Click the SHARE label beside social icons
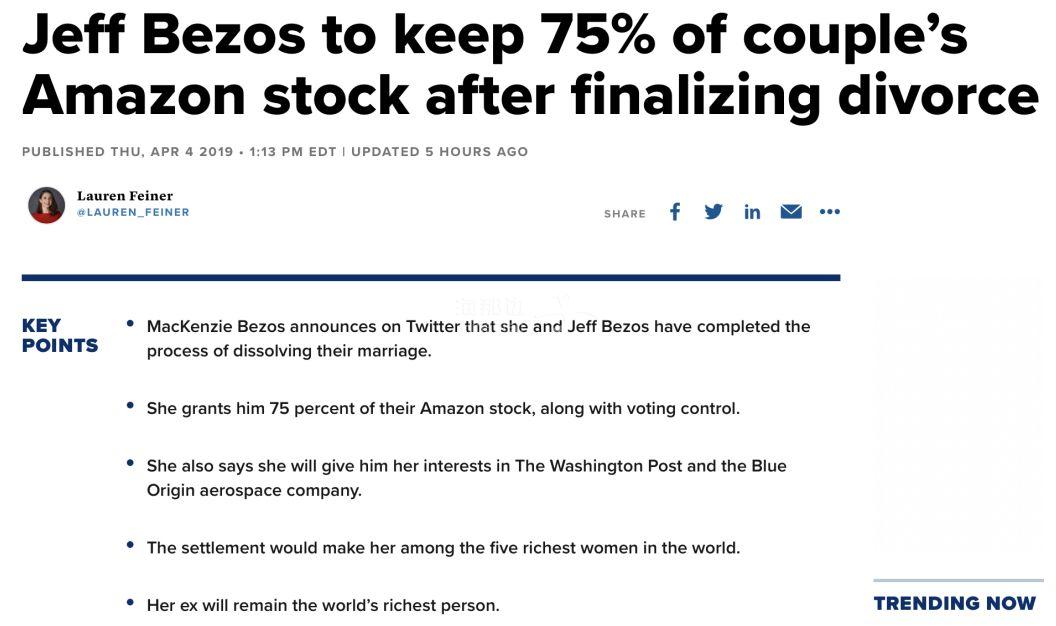The width and height of the screenshot is (1056, 626). point(625,214)
